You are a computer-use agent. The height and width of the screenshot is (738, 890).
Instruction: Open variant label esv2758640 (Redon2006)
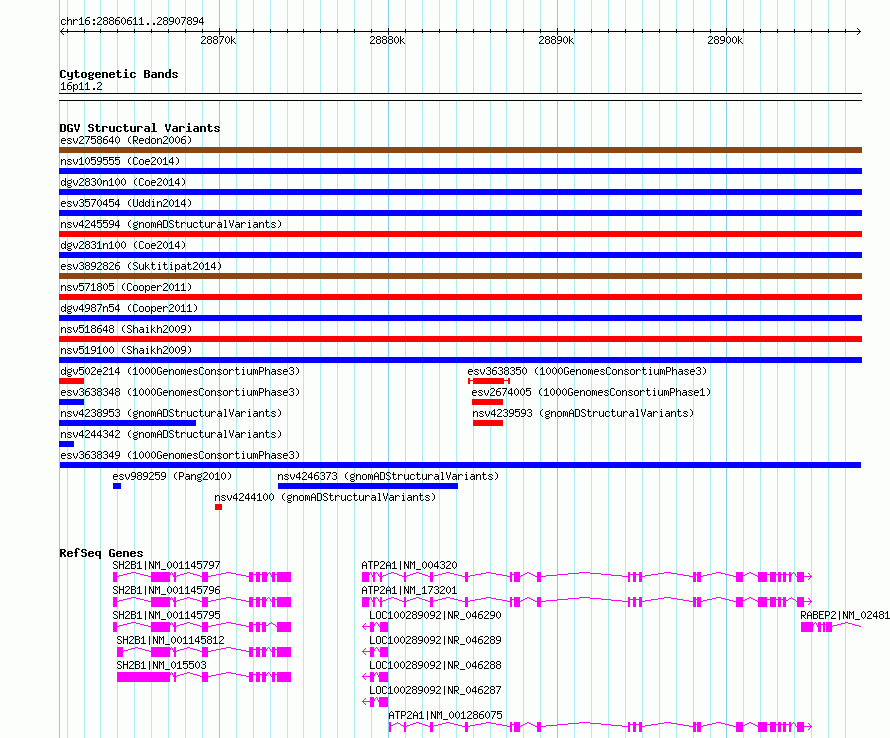(x=126, y=140)
